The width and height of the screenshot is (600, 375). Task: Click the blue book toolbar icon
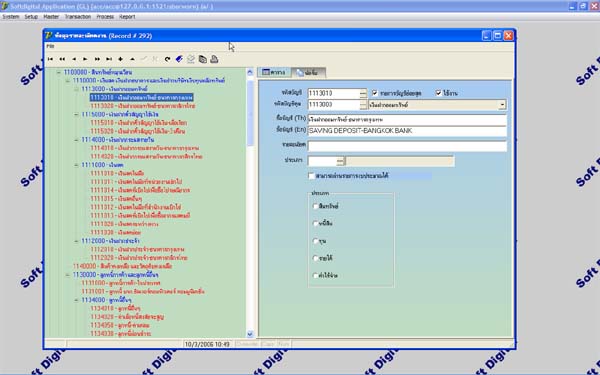[x=179, y=59]
